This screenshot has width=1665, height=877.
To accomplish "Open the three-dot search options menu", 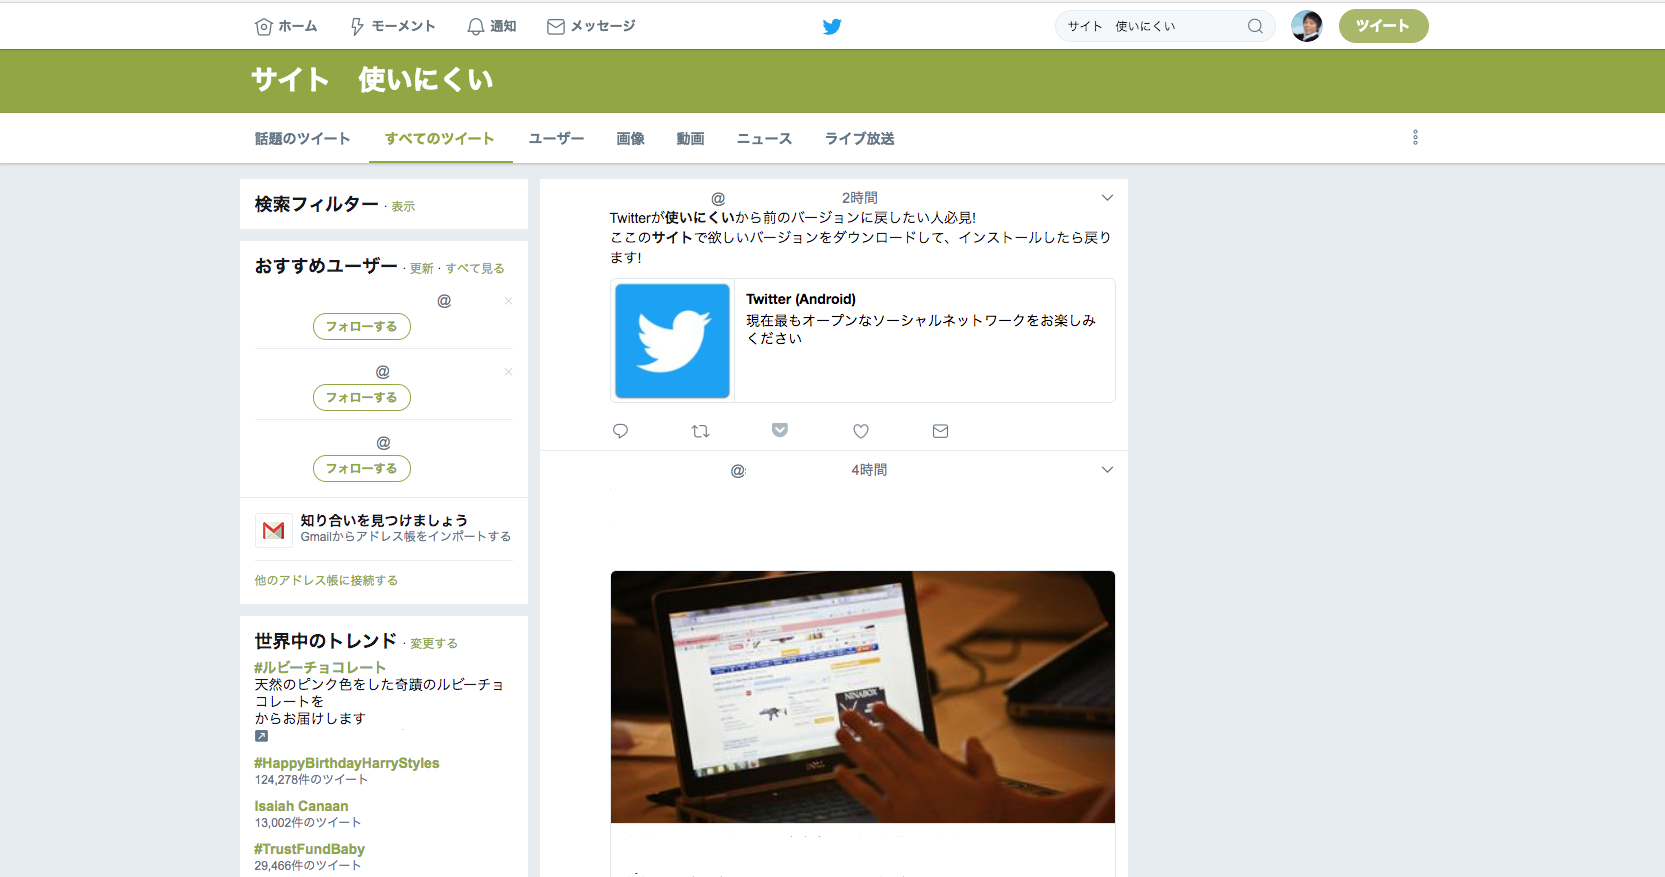I will click(x=1415, y=137).
